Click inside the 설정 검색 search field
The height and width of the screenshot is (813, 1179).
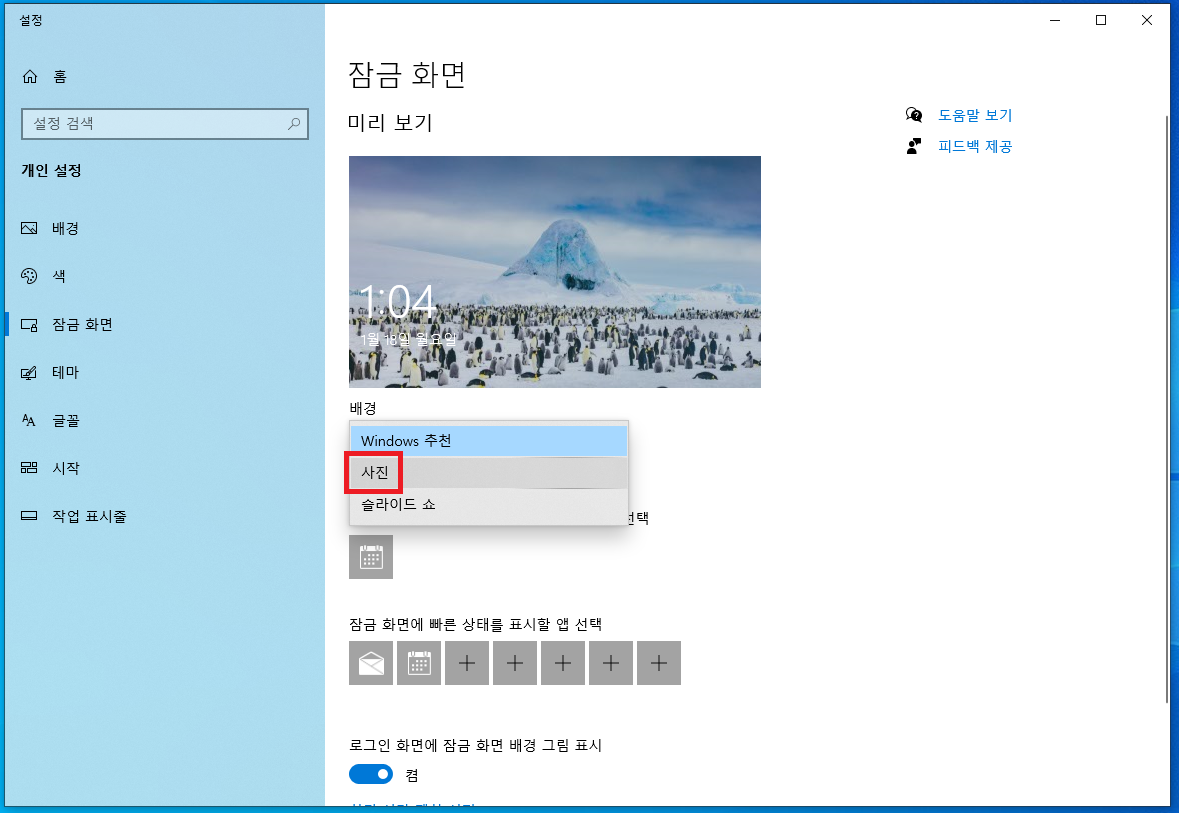coord(165,123)
